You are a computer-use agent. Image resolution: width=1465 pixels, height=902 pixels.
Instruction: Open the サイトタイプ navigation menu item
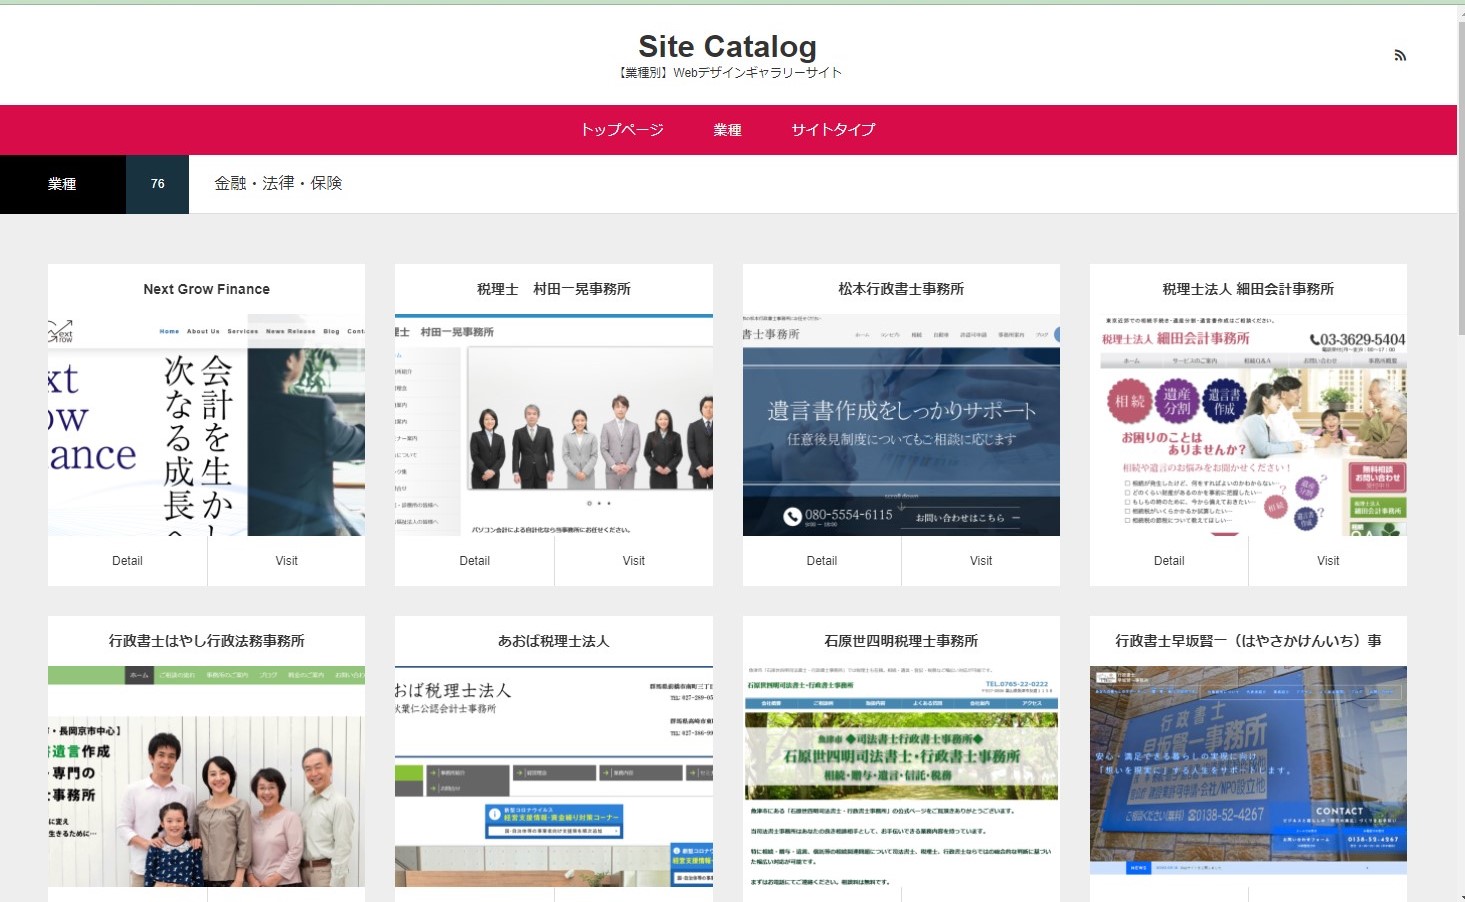click(x=833, y=130)
